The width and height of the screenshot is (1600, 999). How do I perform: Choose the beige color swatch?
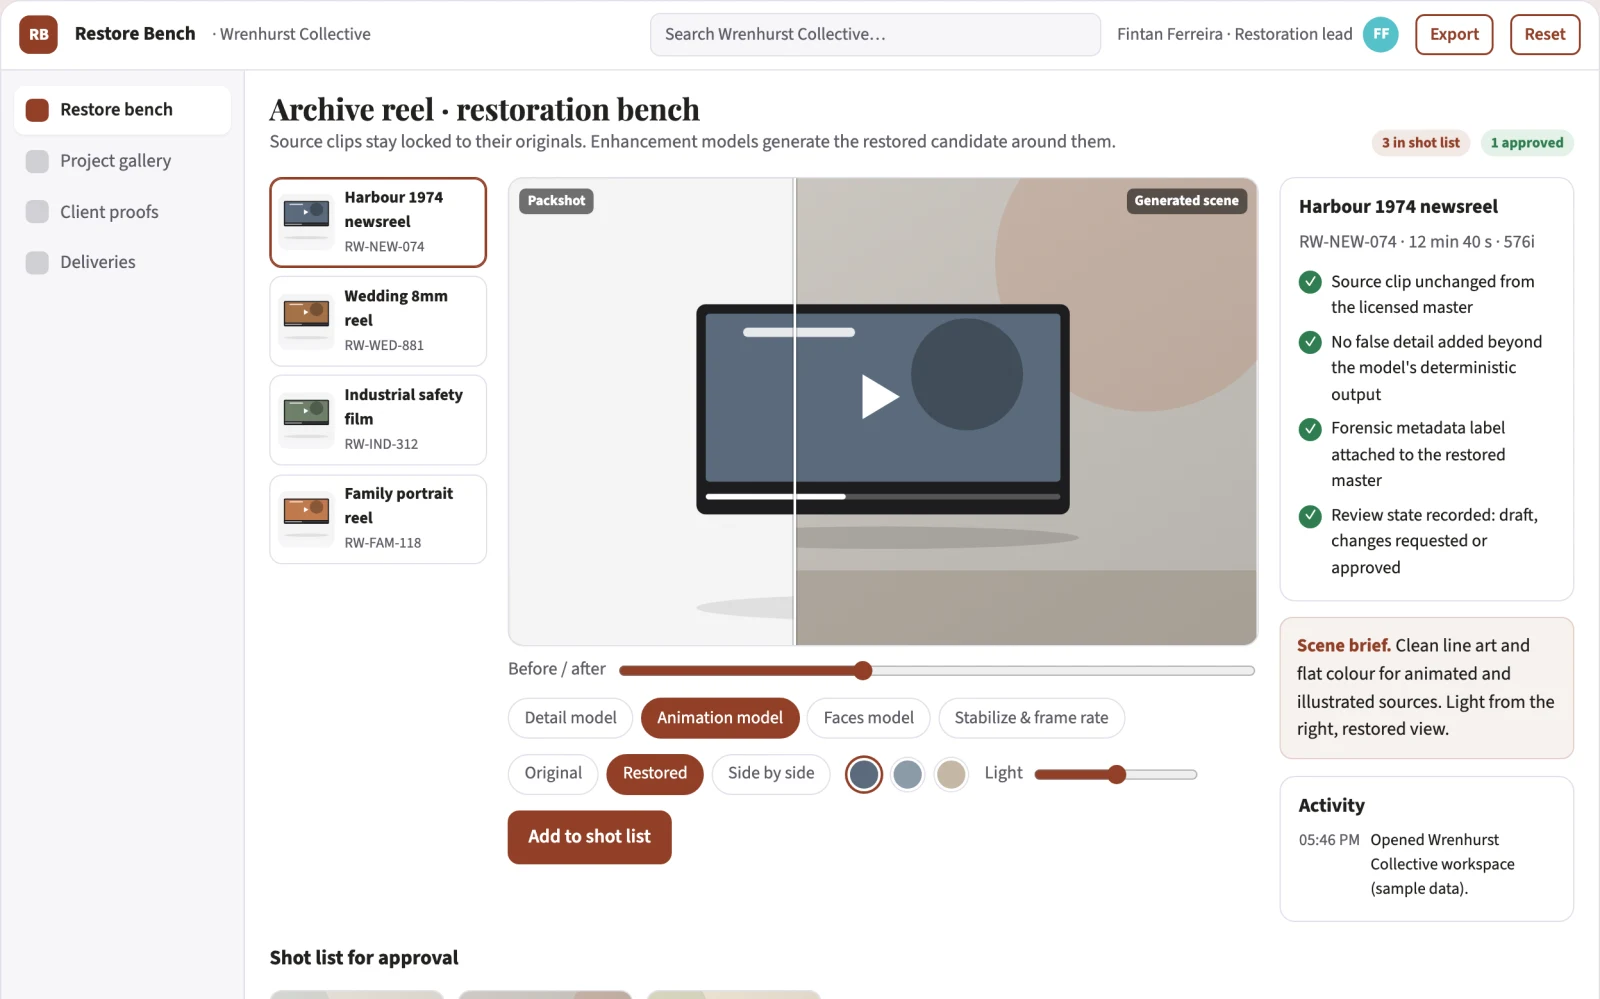point(951,774)
